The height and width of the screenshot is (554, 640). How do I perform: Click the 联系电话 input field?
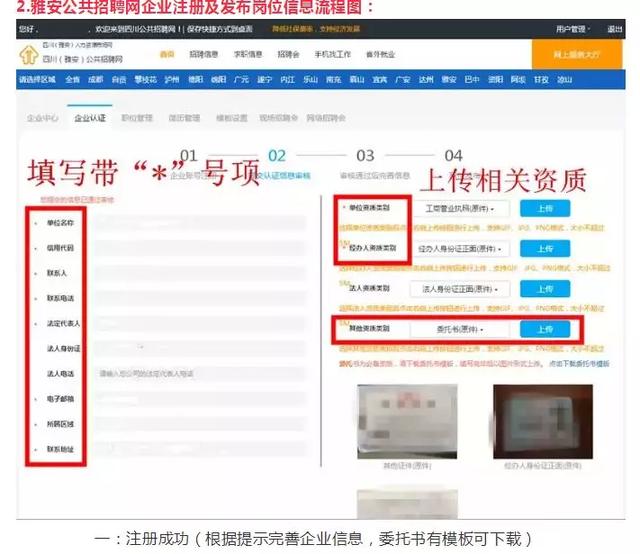tap(200, 298)
